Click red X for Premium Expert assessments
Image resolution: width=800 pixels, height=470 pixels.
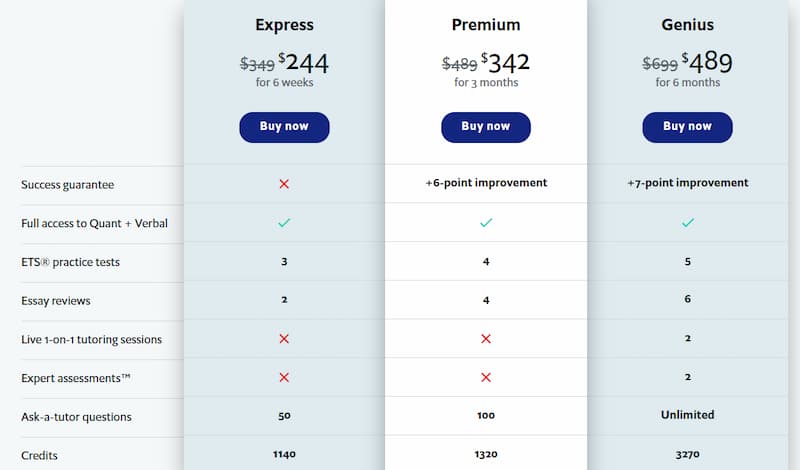point(486,378)
